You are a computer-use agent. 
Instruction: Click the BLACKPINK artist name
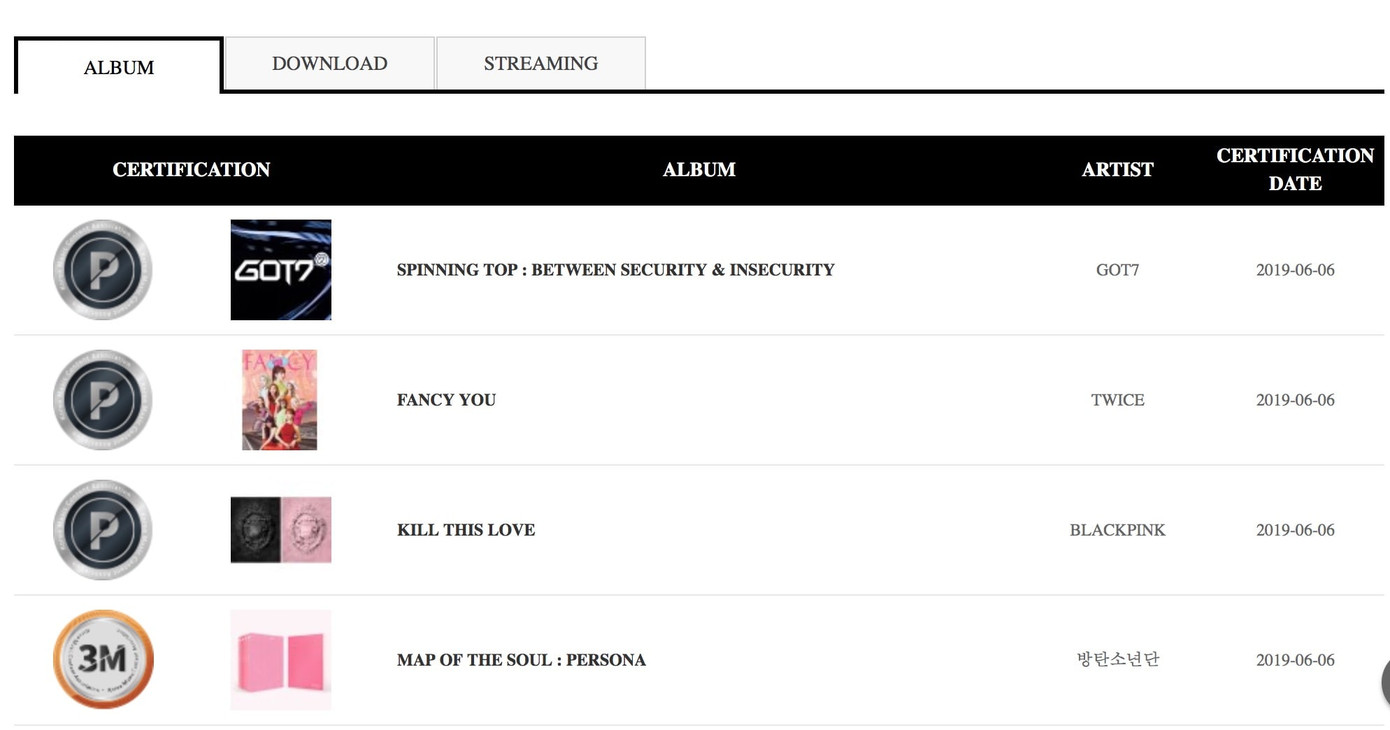point(1117,530)
